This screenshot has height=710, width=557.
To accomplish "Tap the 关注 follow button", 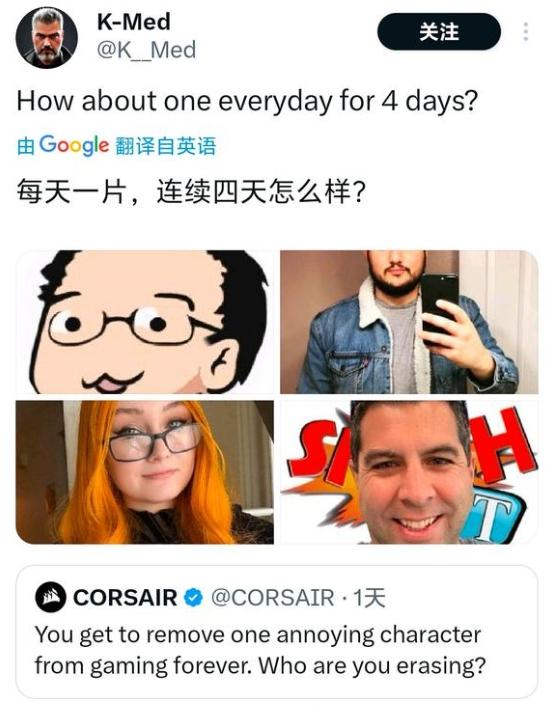I will (439, 32).
